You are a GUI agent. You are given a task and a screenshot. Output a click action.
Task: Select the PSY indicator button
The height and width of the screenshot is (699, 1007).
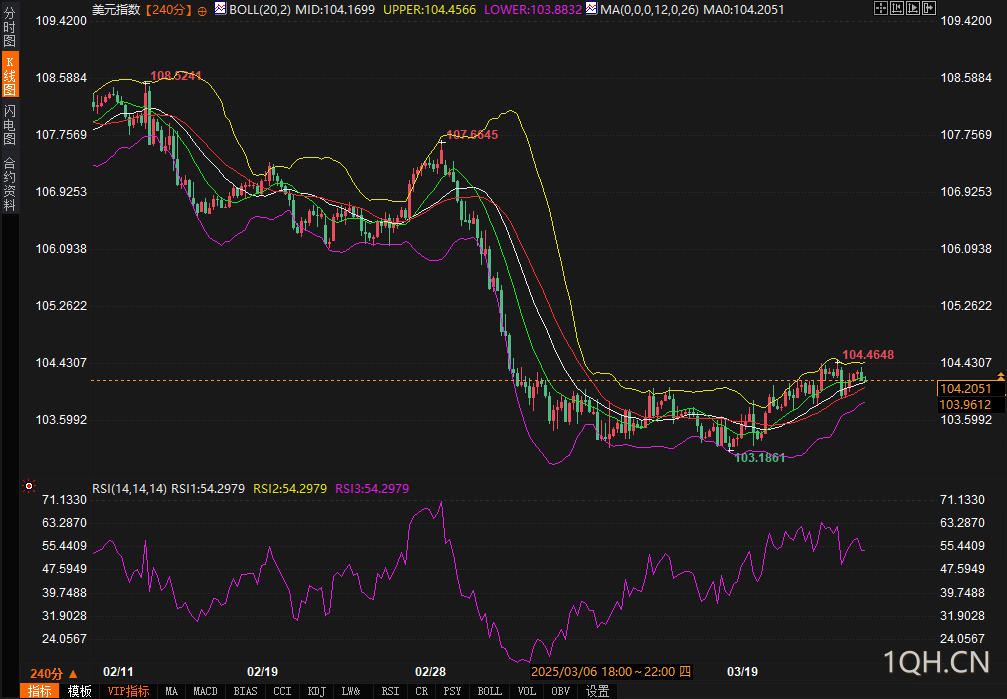[x=452, y=691]
